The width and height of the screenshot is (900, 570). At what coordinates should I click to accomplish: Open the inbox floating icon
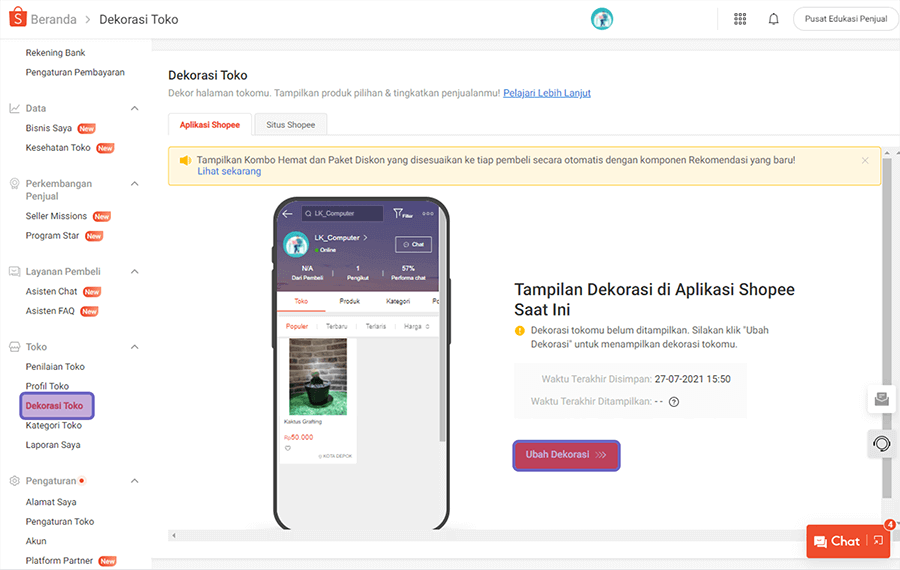[882, 399]
